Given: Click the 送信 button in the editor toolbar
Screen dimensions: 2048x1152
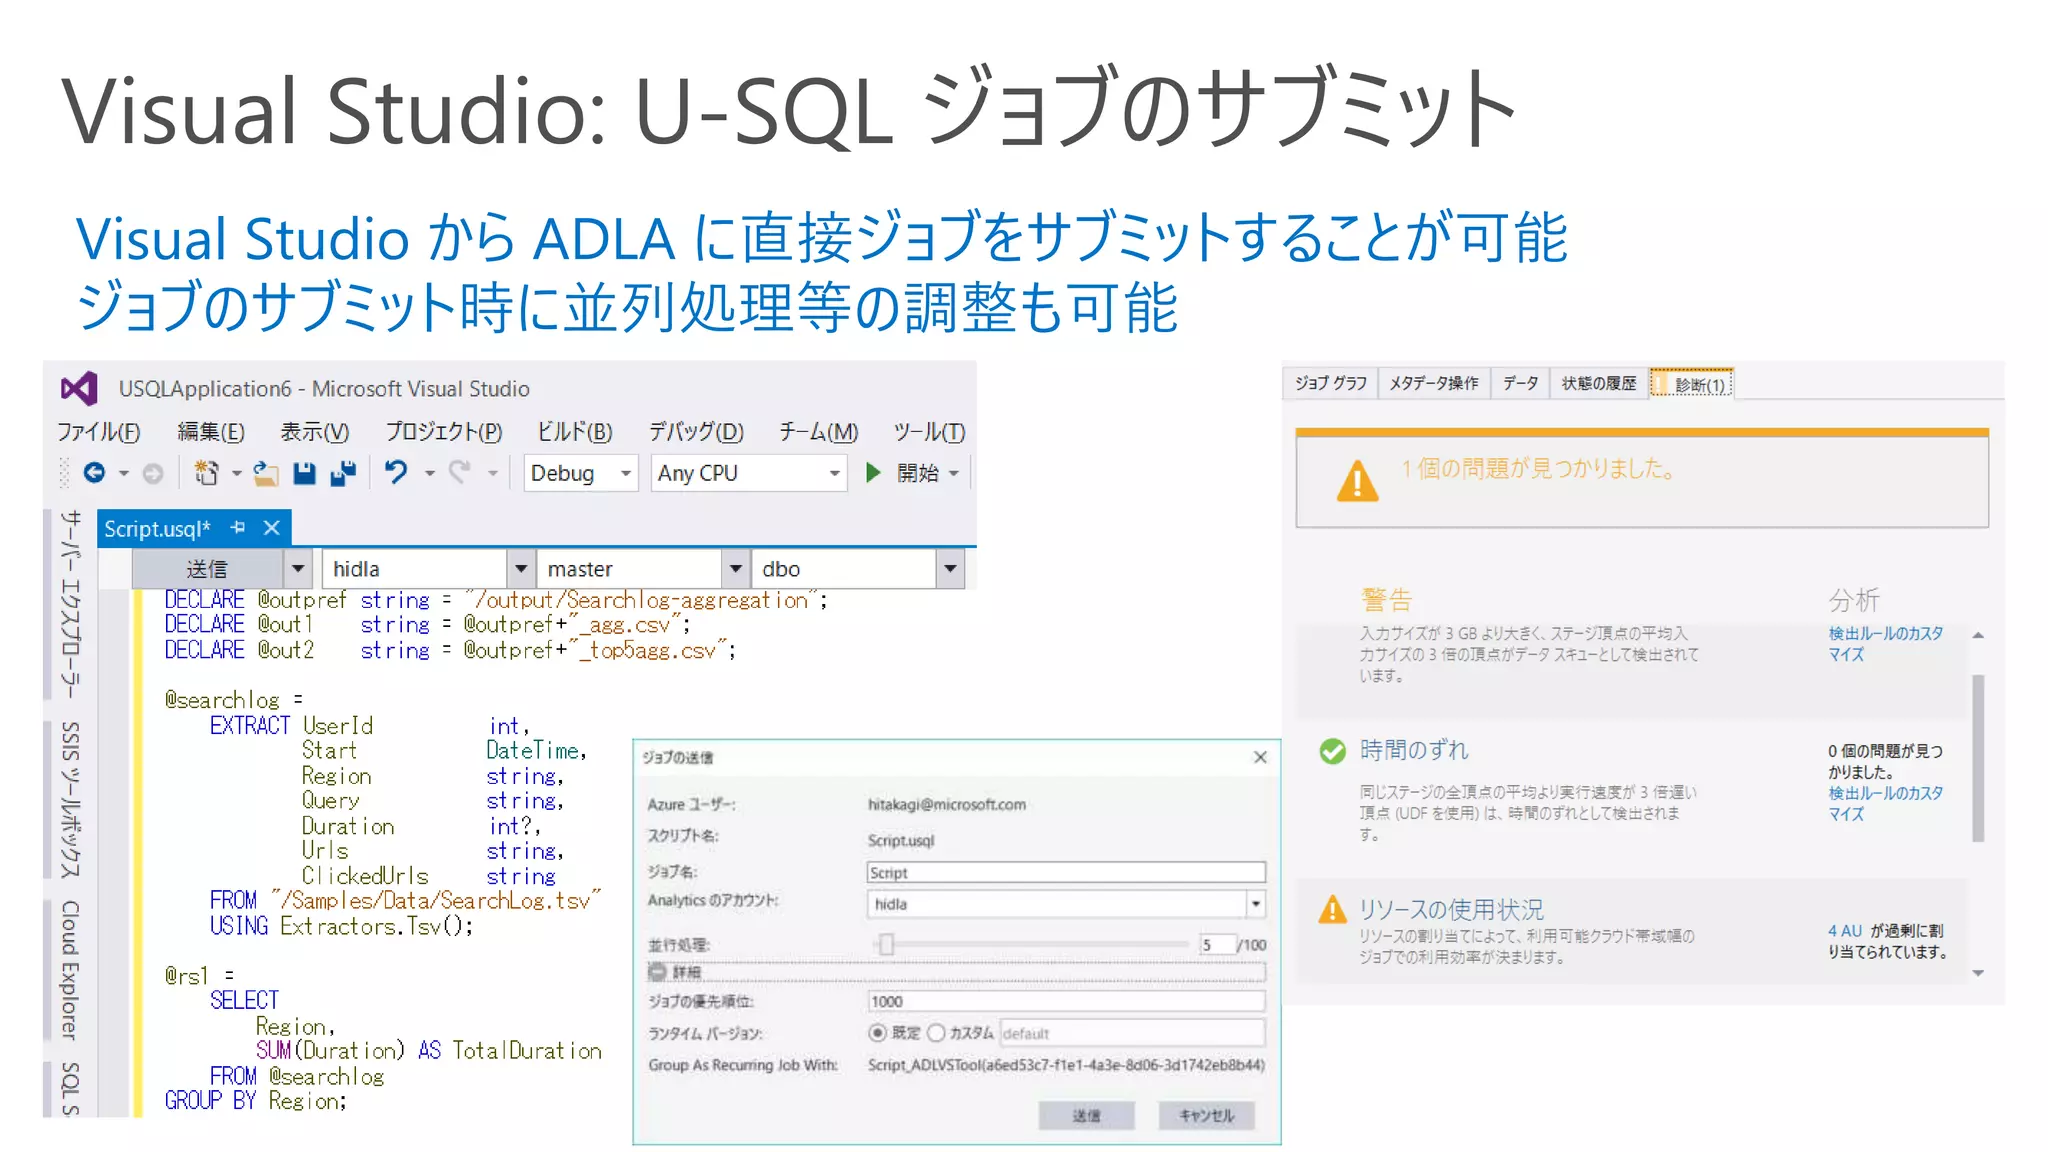Looking at the screenshot, I should tap(207, 569).
